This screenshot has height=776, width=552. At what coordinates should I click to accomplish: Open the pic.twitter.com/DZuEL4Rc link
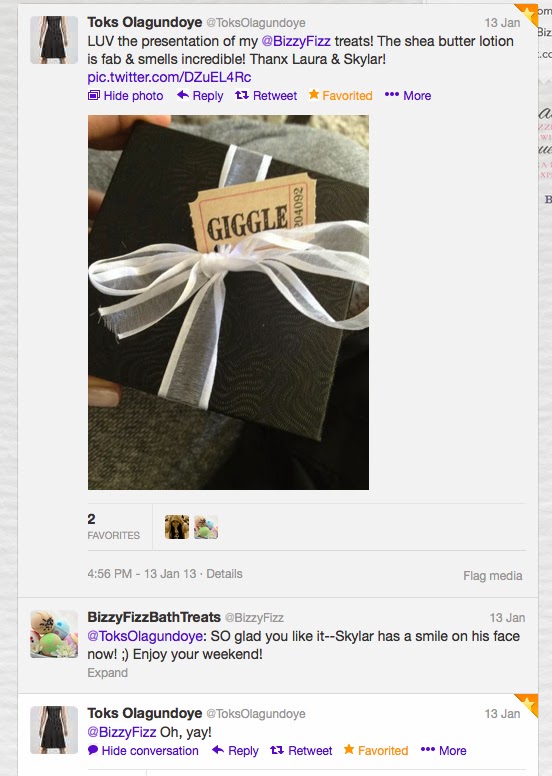169,77
